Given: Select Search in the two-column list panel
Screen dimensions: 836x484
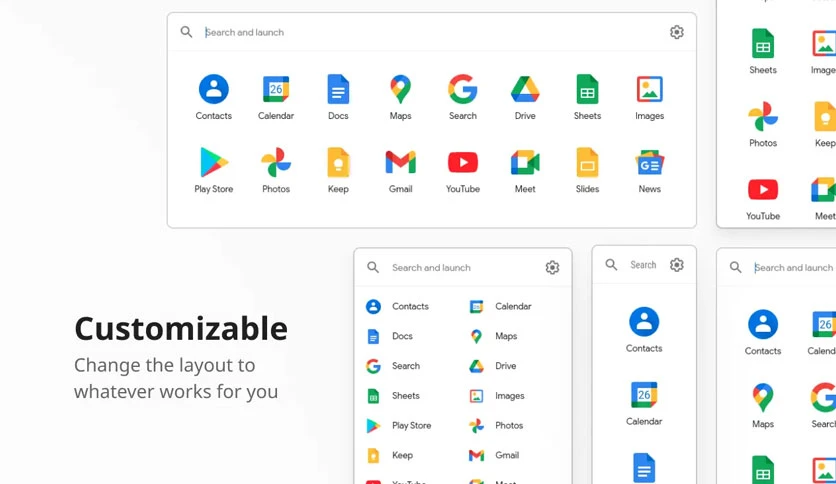Looking at the screenshot, I should 393,366.
